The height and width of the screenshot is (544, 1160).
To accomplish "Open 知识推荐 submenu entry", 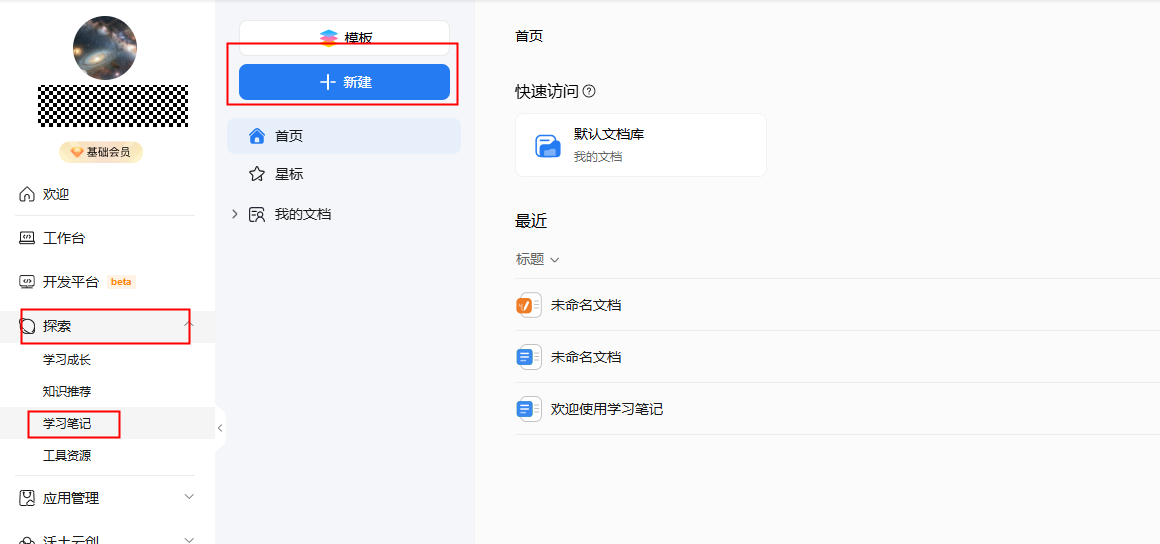I will pos(67,392).
